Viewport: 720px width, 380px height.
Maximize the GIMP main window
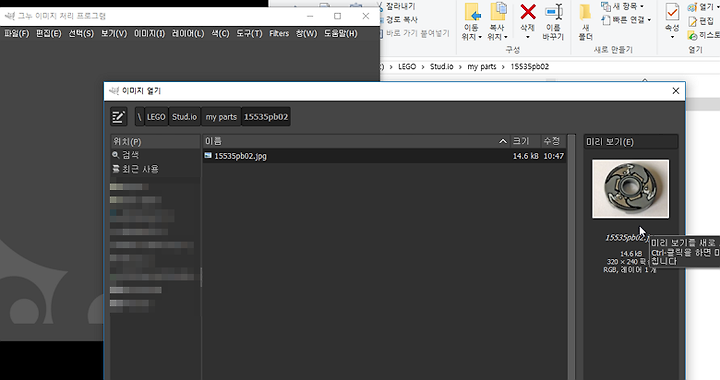coord(338,16)
